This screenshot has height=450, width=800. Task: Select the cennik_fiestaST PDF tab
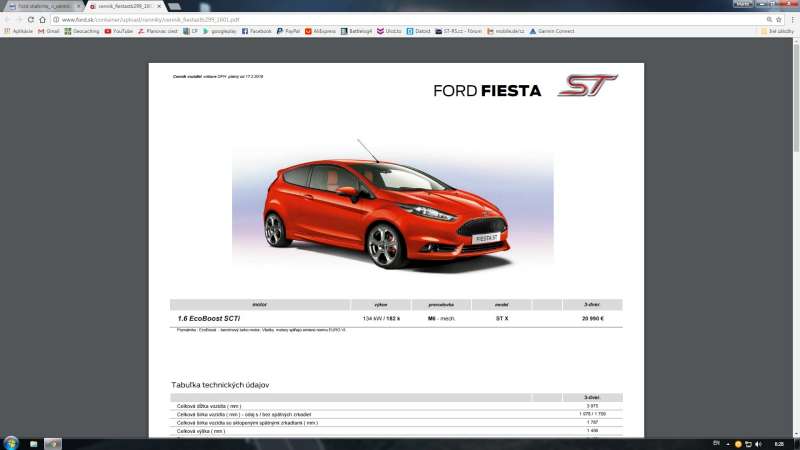pyautogui.click(x=122, y=6)
